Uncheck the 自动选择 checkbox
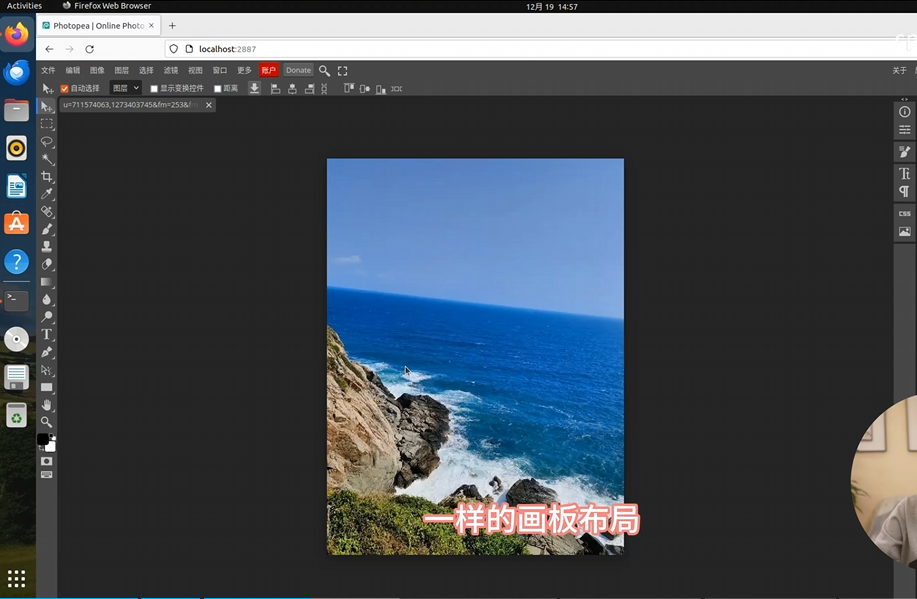 pos(64,89)
